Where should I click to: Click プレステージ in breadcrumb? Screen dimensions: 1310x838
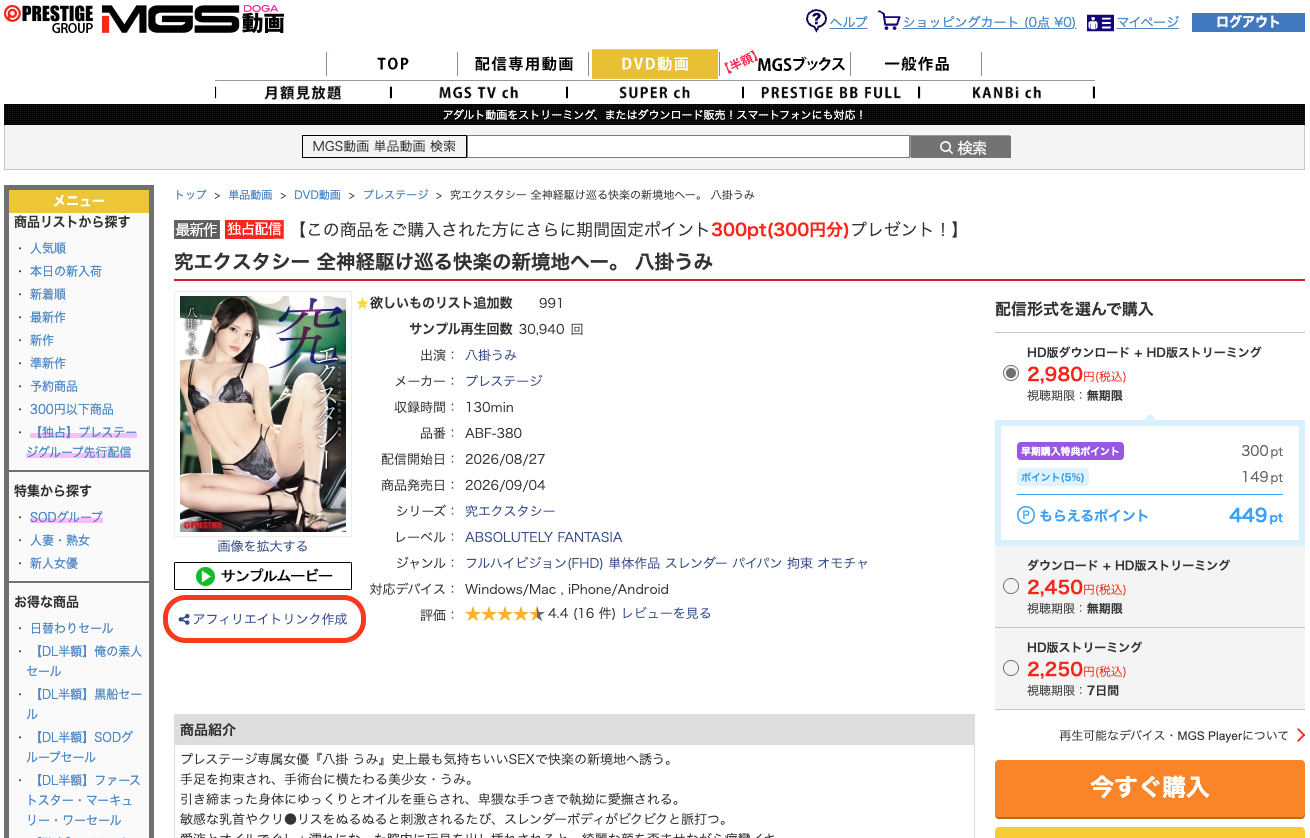[395, 195]
